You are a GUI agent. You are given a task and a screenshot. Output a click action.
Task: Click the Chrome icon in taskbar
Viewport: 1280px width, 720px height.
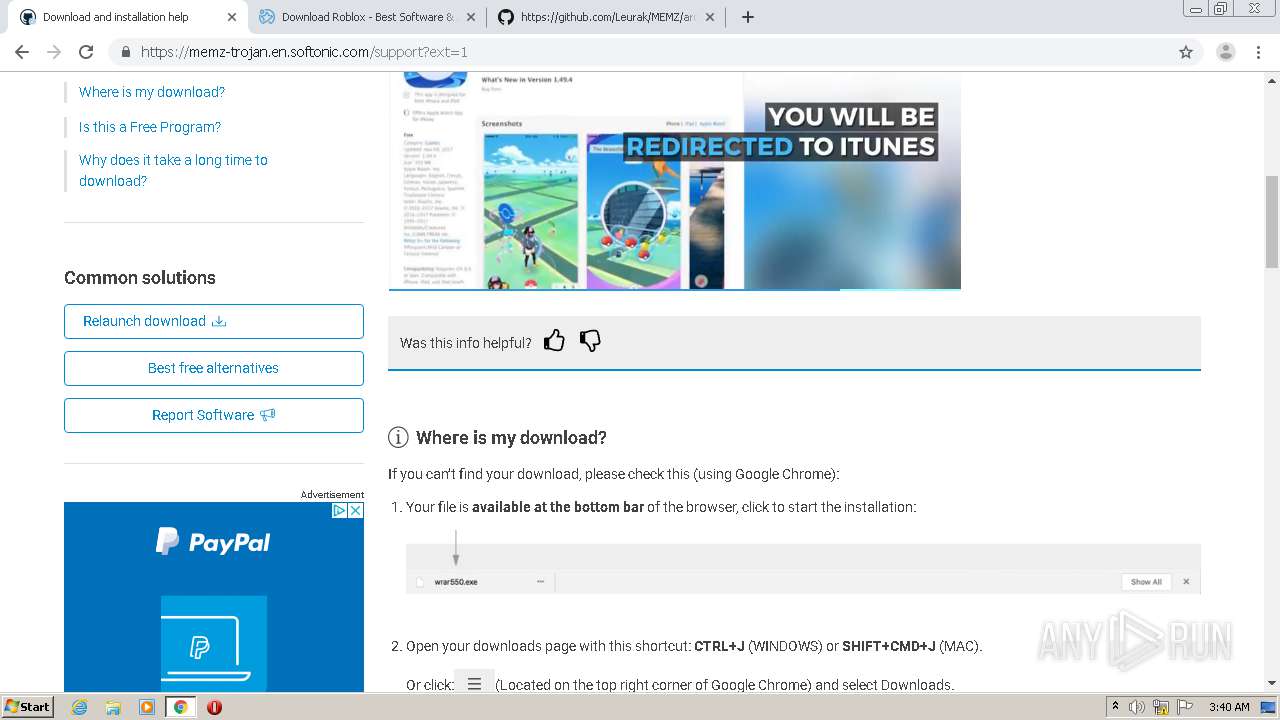(181, 707)
